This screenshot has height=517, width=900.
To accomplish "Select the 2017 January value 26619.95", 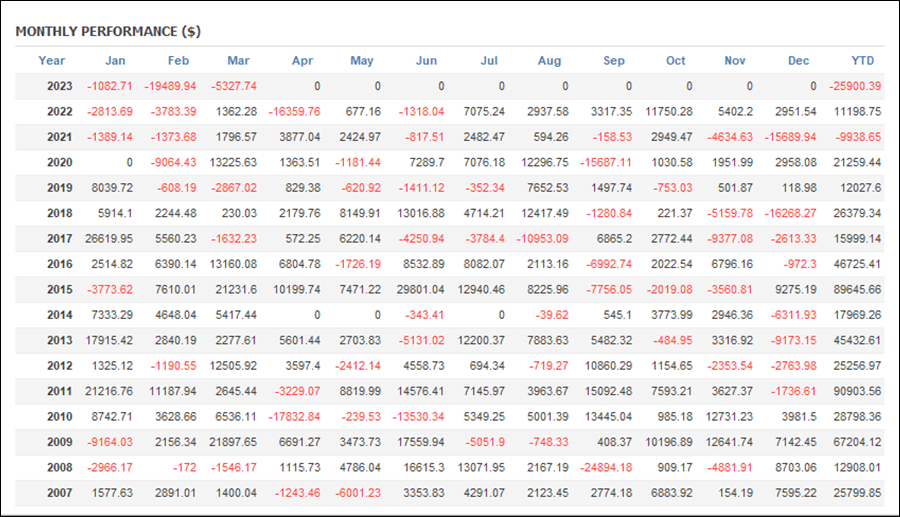I will pyautogui.click(x=108, y=239).
